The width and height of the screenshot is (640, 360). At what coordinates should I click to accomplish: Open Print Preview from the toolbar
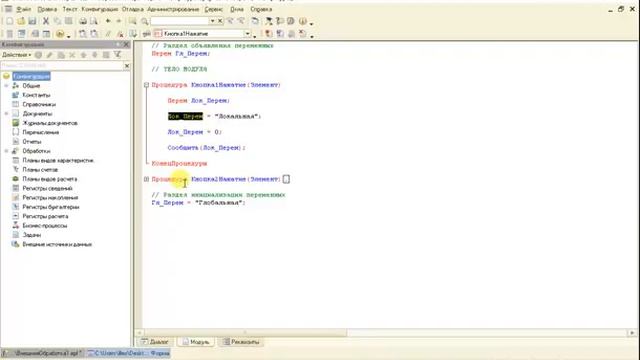tap(94, 21)
